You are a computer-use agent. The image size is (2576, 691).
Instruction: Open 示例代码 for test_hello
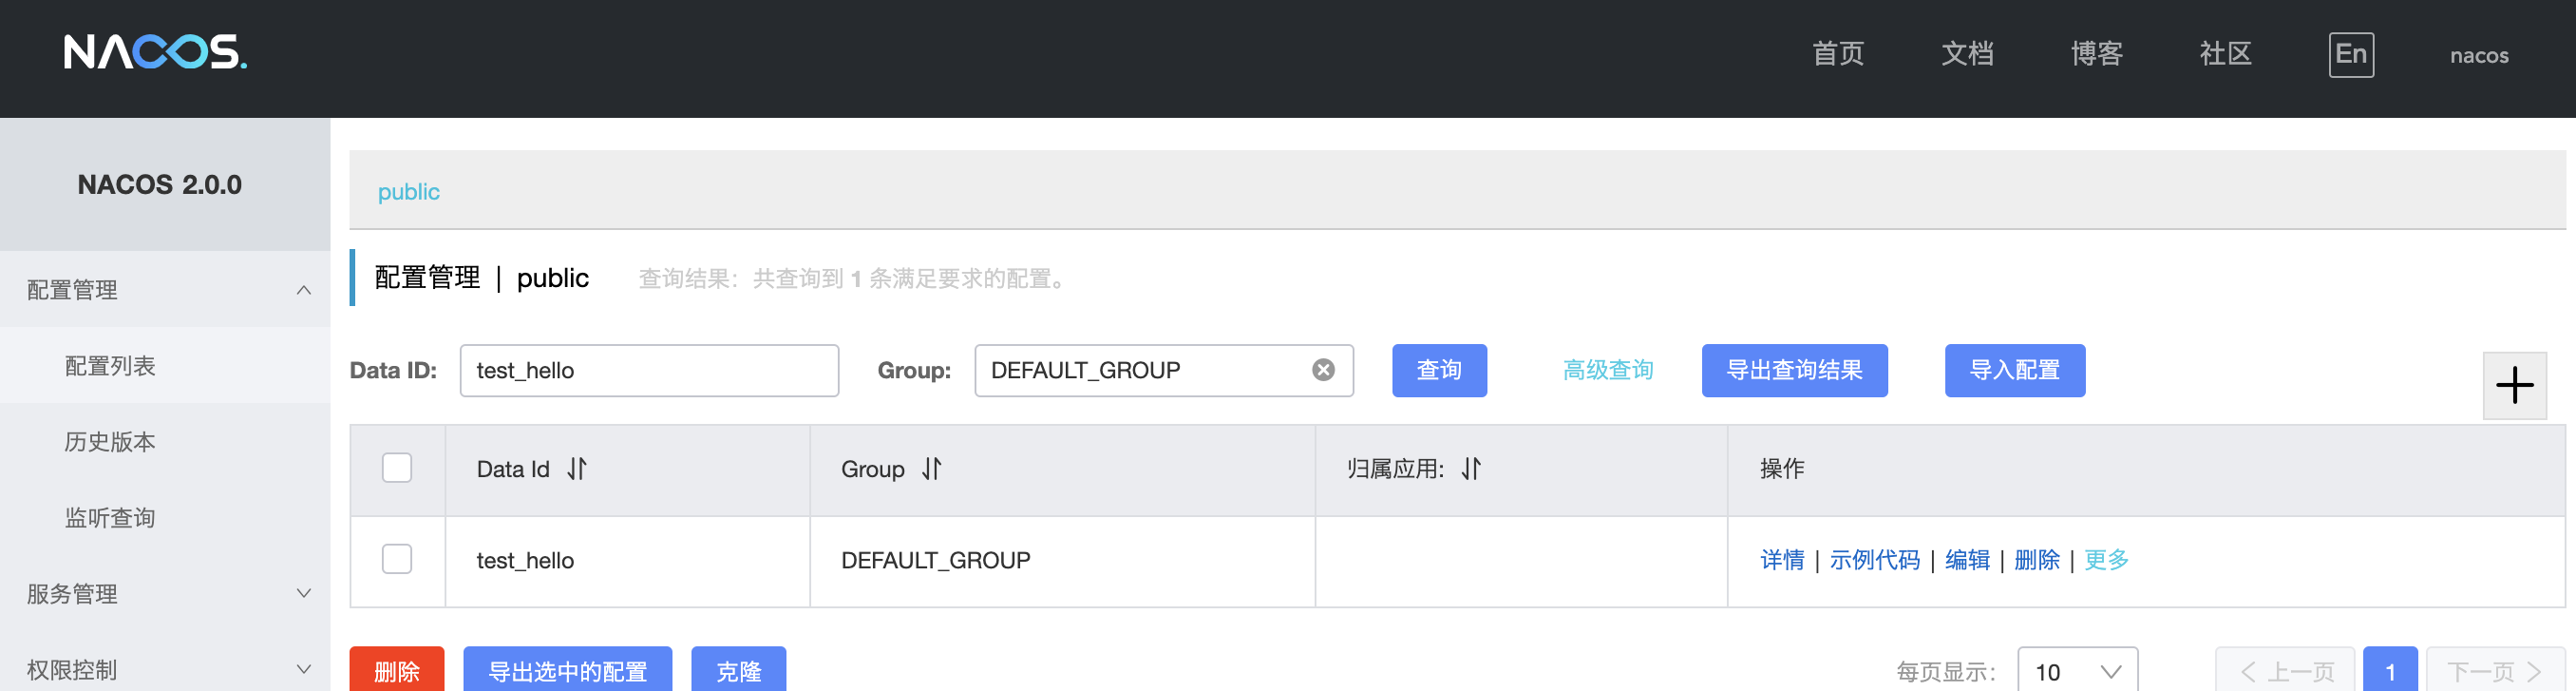[1874, 560]
